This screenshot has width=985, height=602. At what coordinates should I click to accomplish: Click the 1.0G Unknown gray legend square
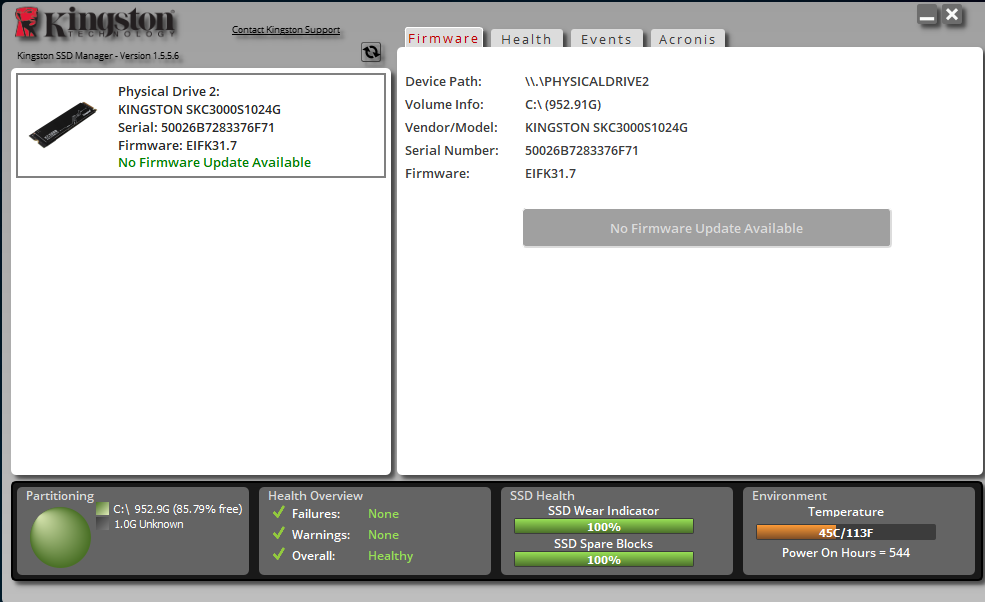102,523
